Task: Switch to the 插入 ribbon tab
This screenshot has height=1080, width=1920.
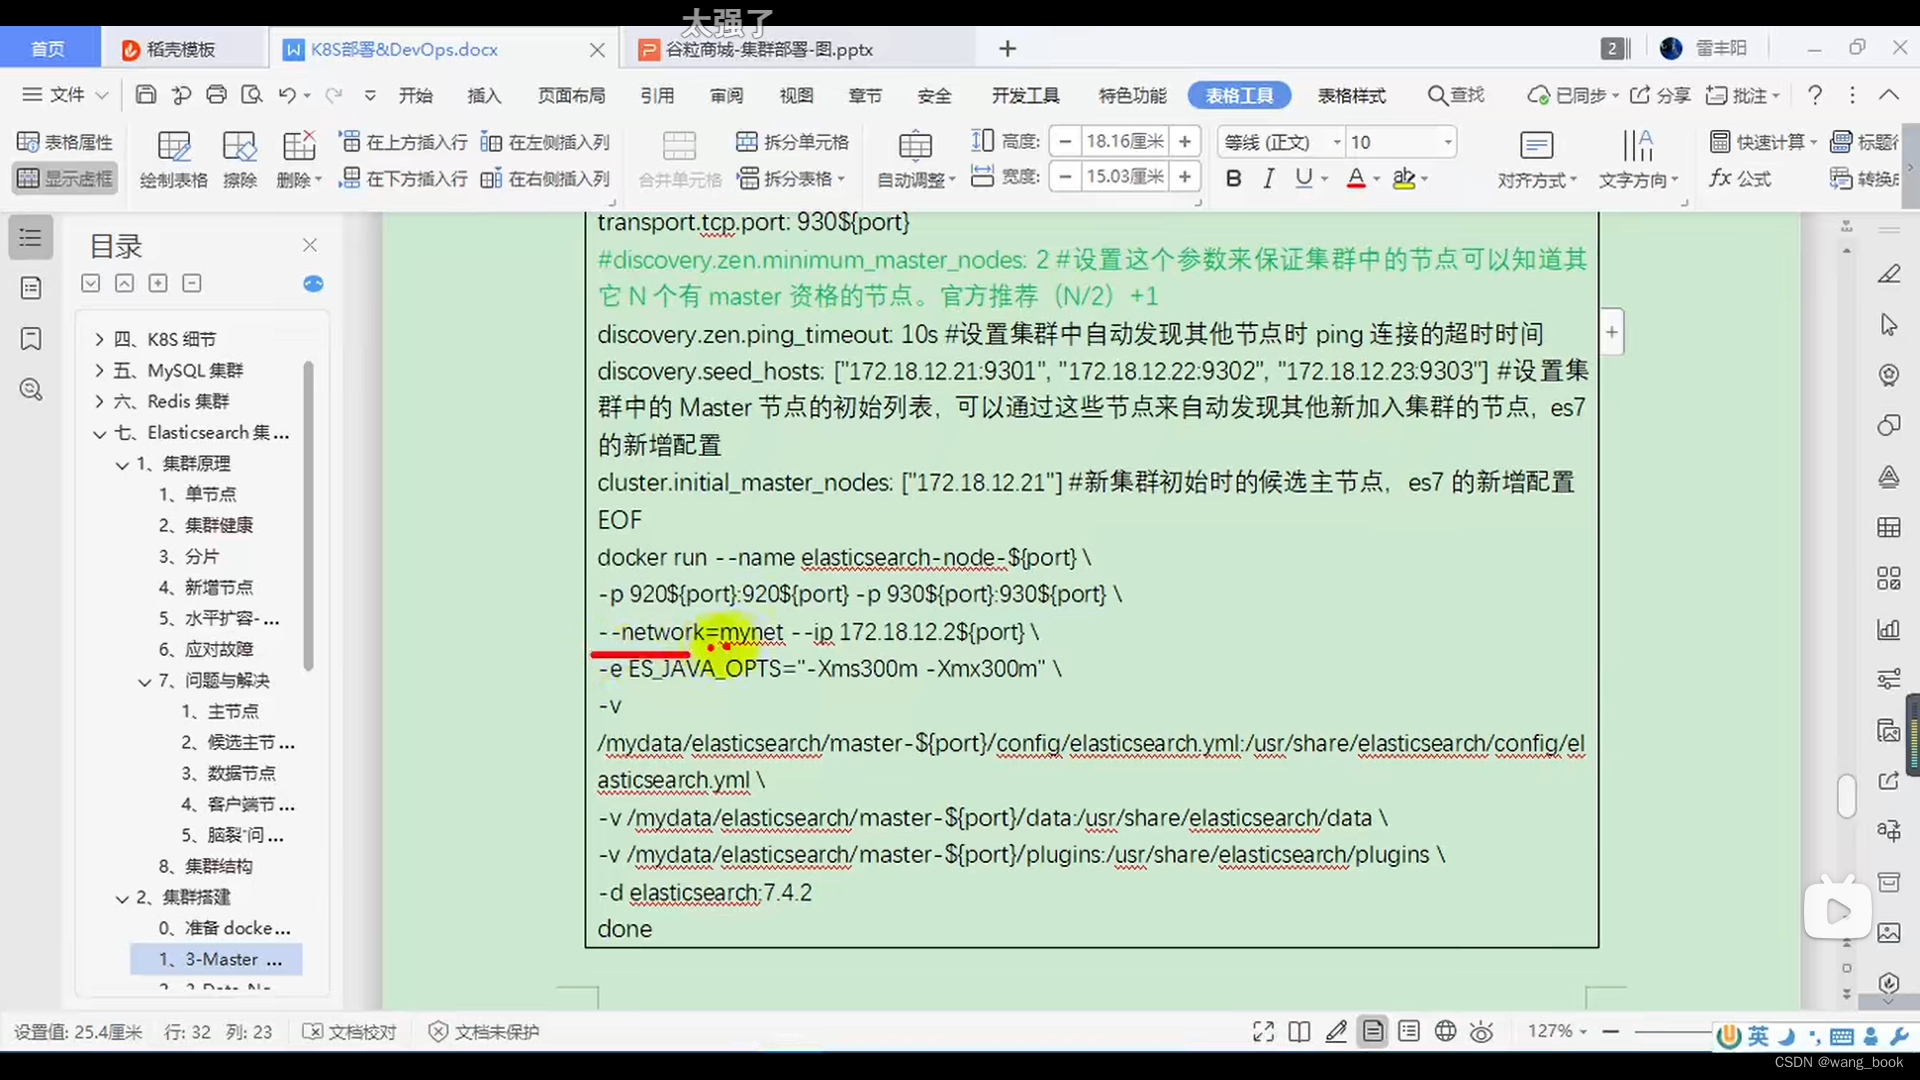Action: 484,95
